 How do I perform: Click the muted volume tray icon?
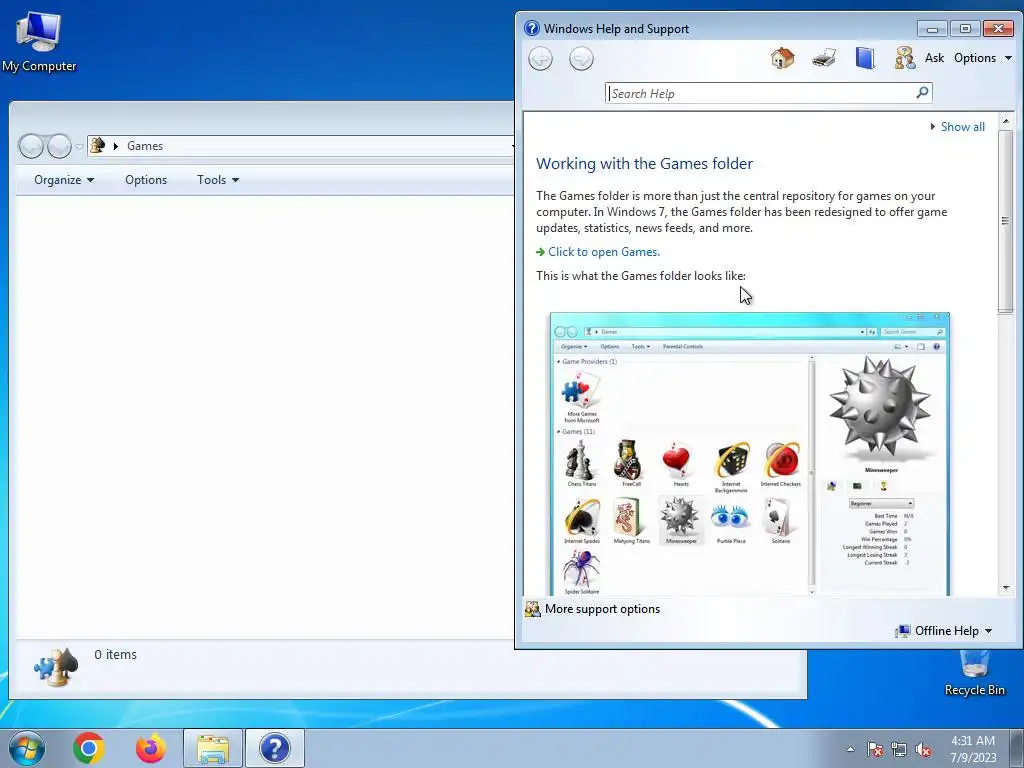(x=923, y=750)
